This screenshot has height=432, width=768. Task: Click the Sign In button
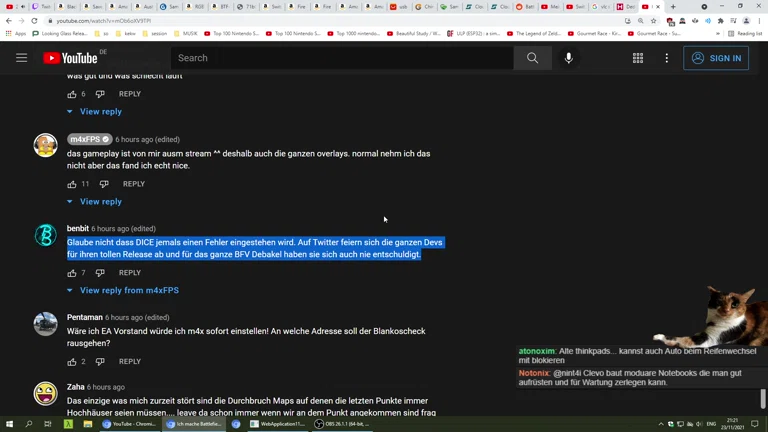tap(716, 58)
